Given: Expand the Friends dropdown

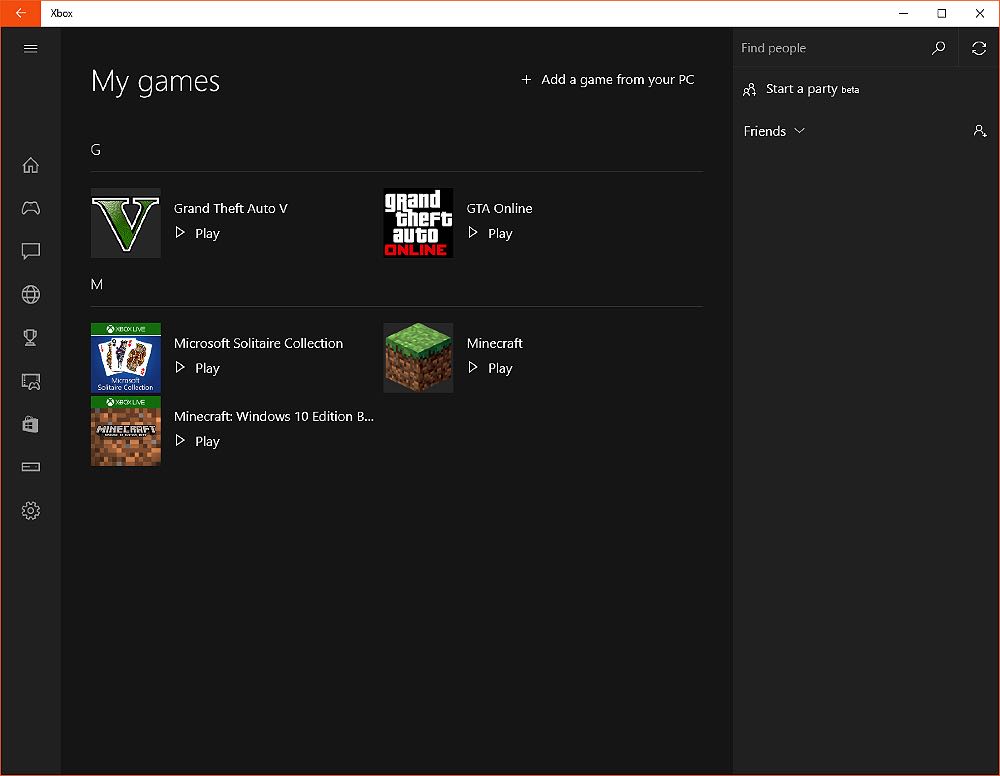Looking at the screenshot, I should (775, 131).
